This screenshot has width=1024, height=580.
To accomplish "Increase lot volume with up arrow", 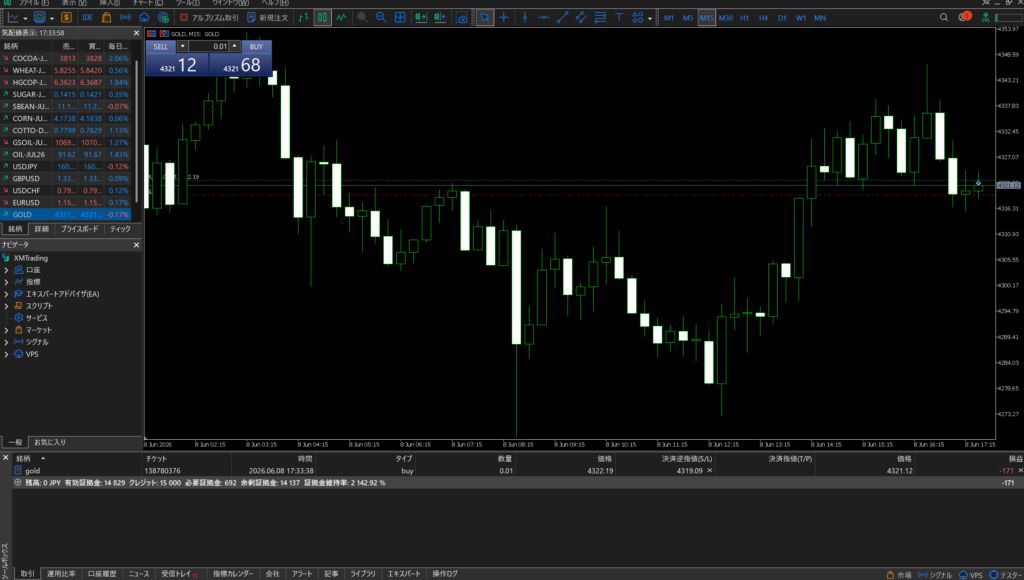I will [x=235, y=46].
